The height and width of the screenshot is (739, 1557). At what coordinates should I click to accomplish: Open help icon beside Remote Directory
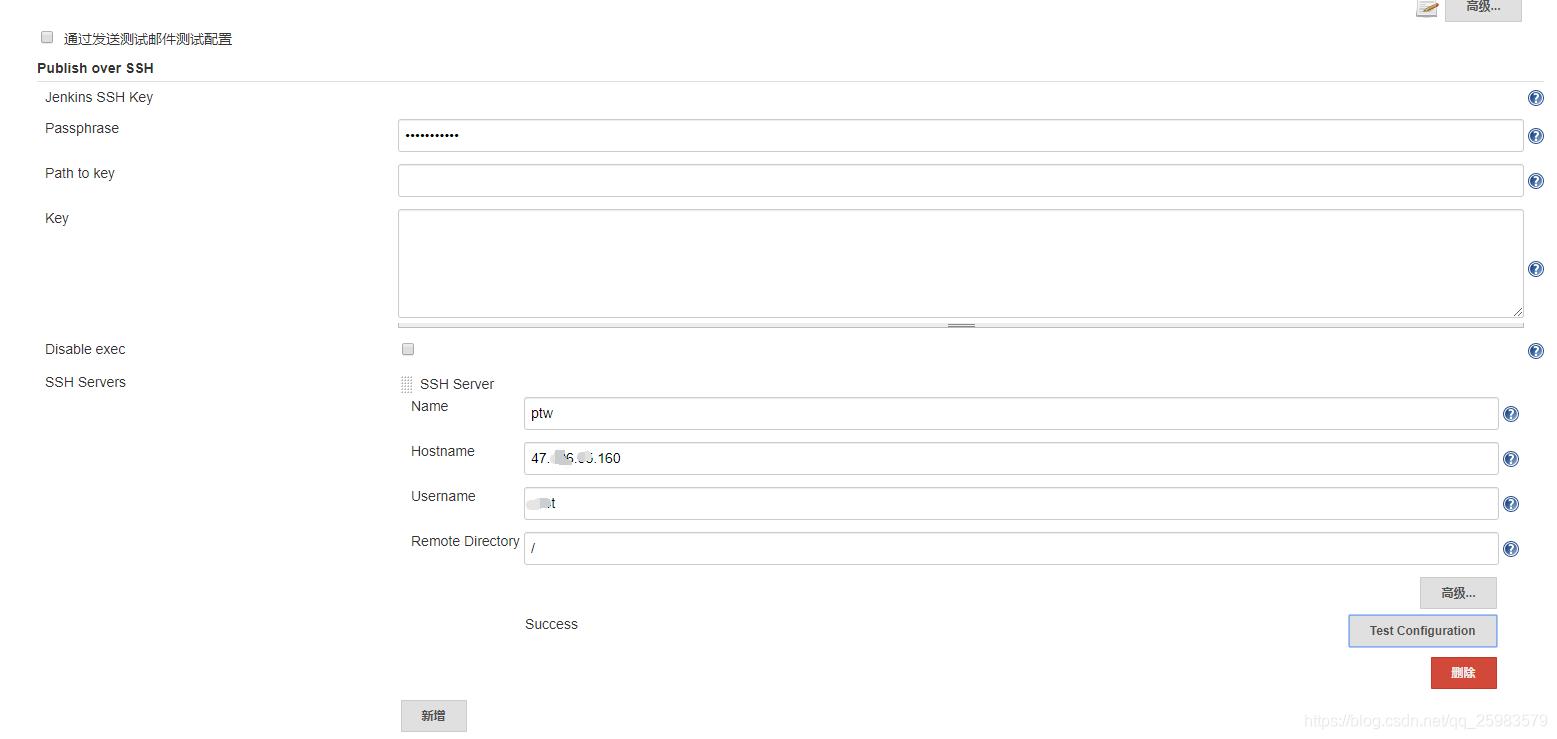(x=1510, y=549)
